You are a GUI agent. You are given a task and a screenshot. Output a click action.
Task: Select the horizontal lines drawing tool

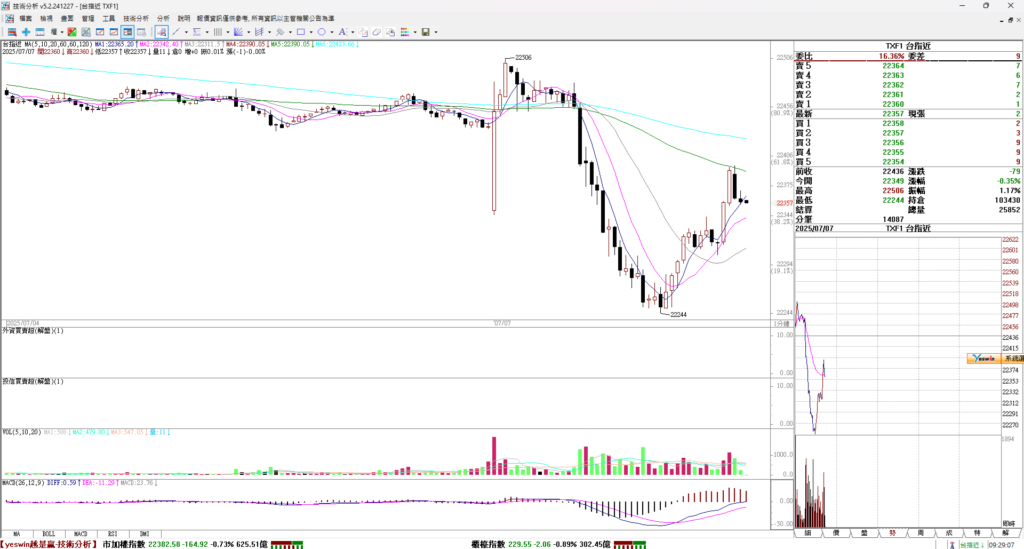[x=197, y=32]
